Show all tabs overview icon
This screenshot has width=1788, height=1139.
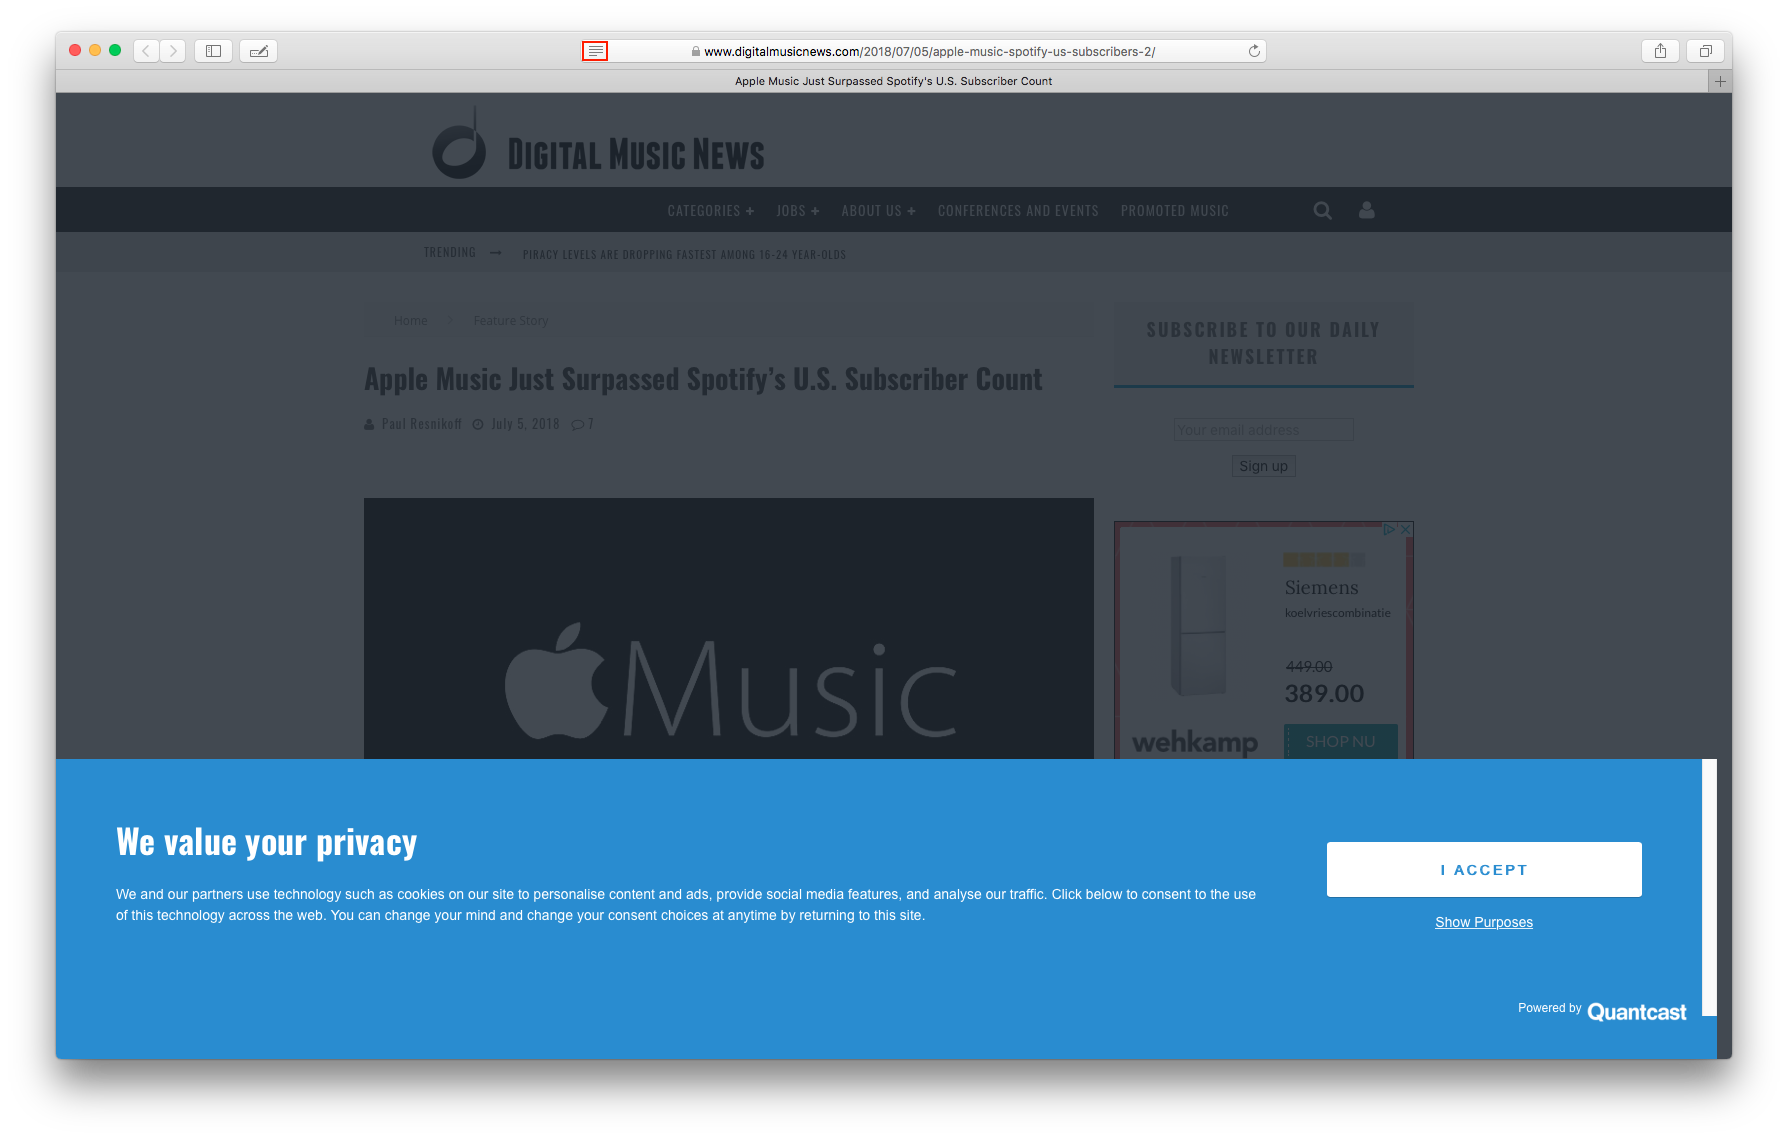click(x=1706, y=51)
